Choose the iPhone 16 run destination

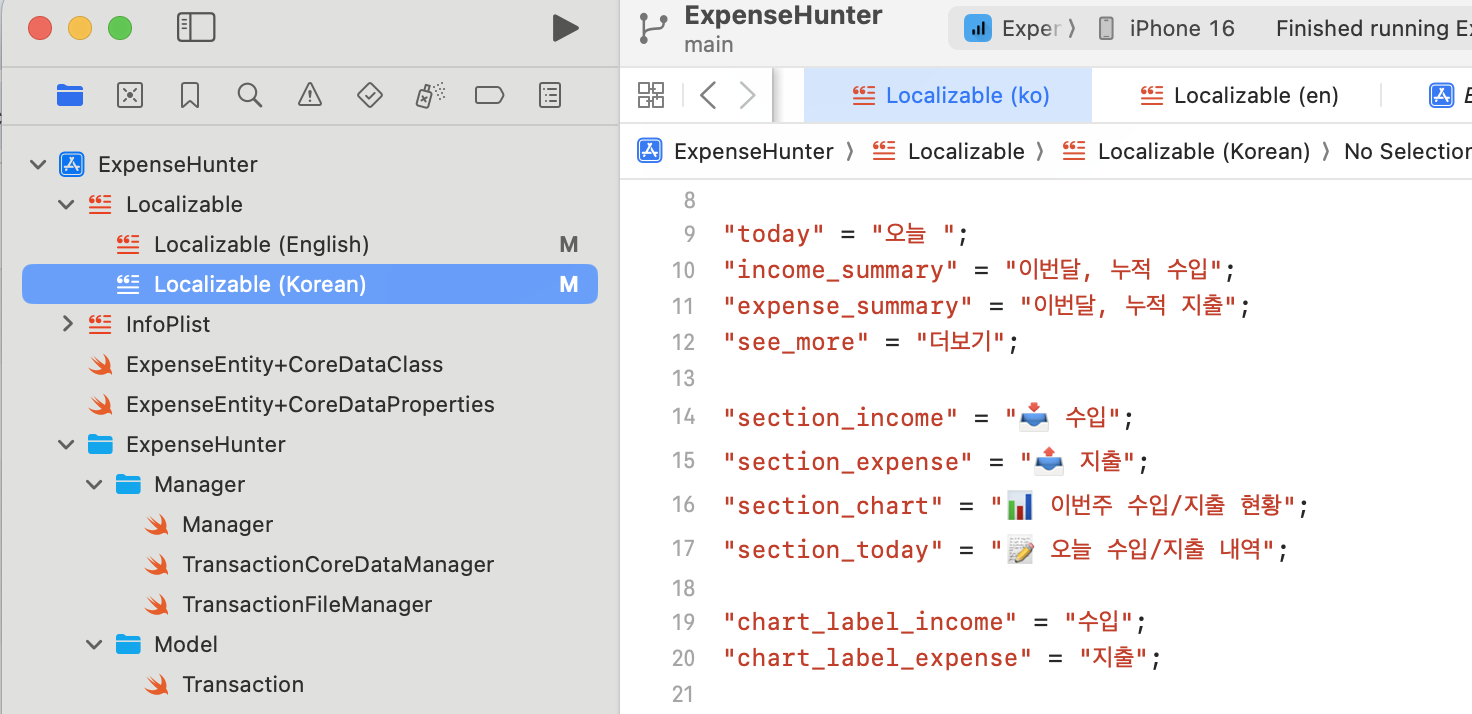point(1166,28)
